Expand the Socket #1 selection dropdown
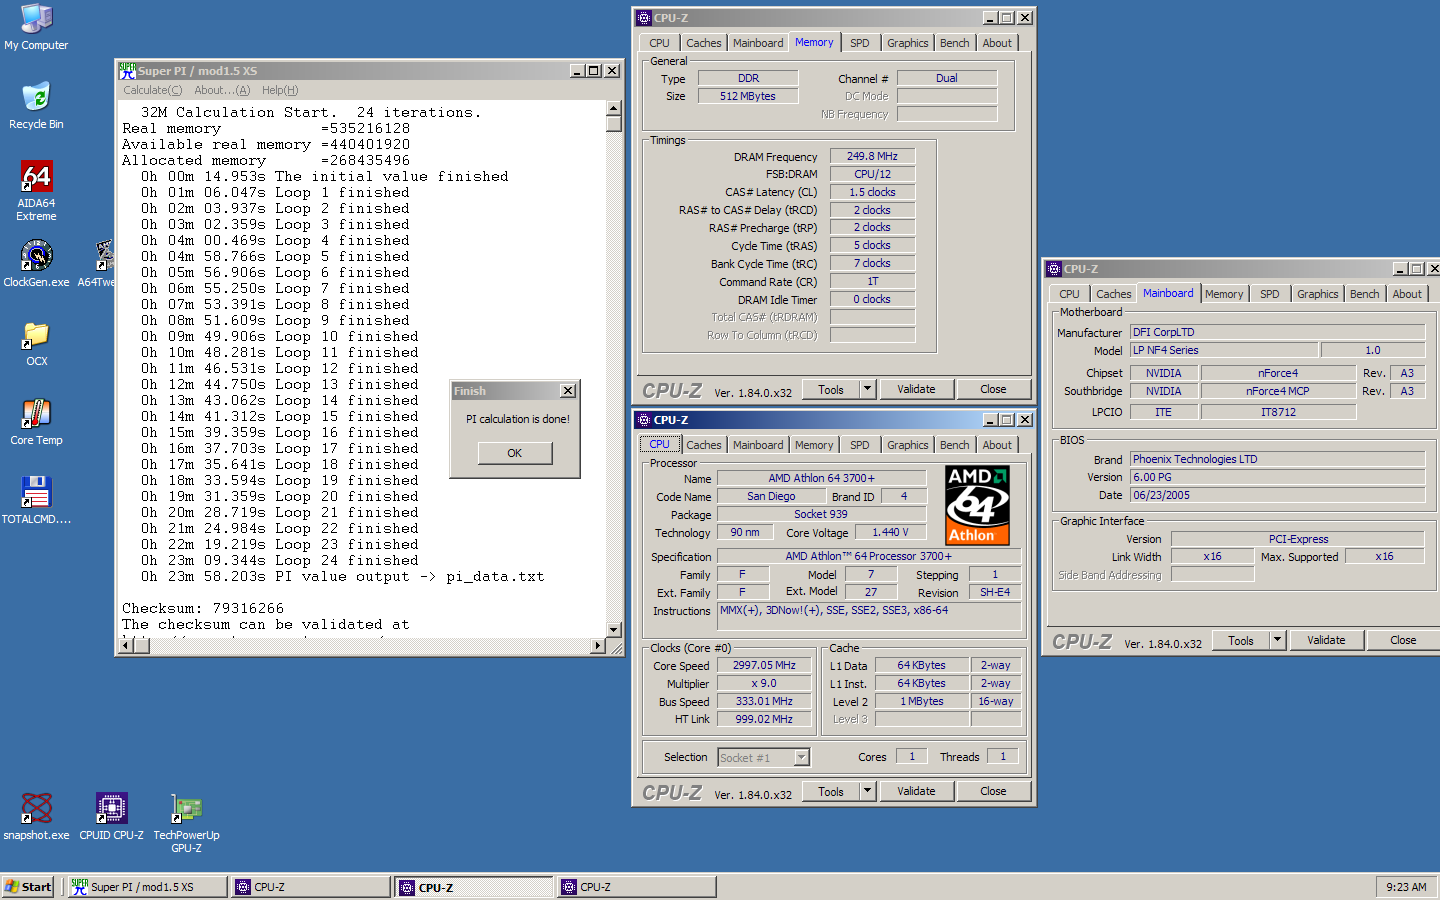1440x900 pixels. click(801, 758)
